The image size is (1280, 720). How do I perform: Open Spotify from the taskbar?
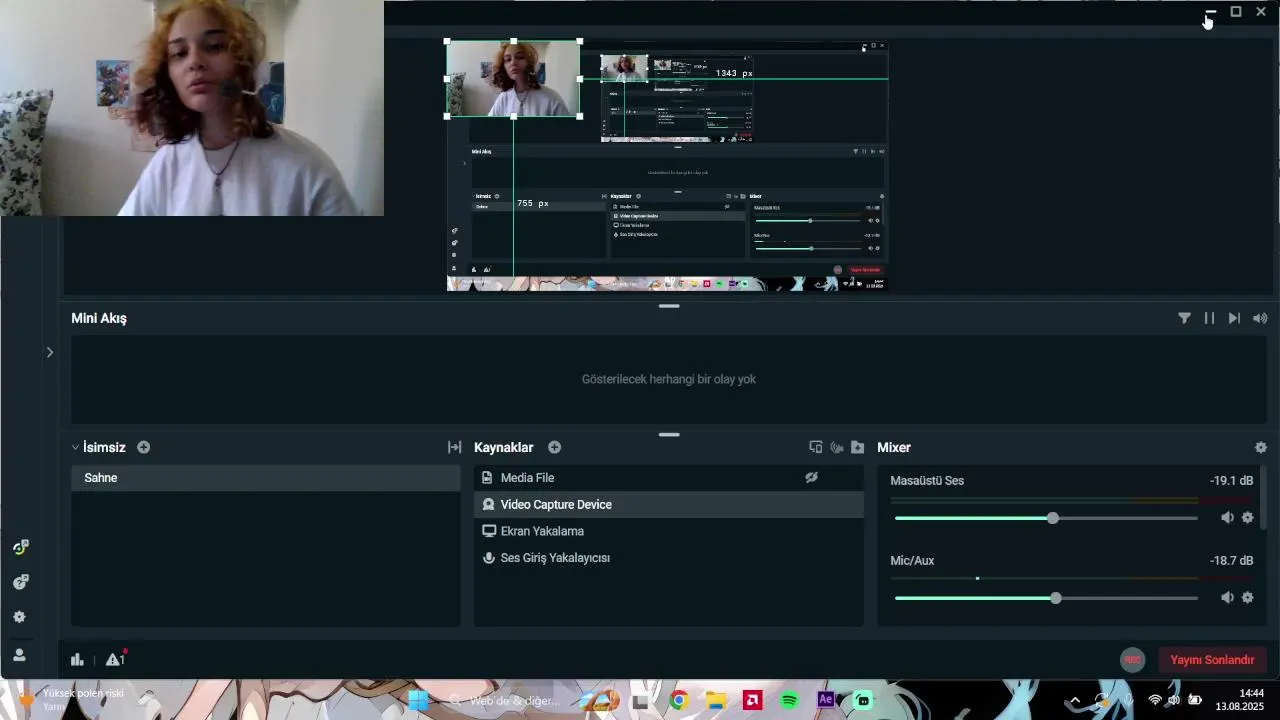(789, 700)
